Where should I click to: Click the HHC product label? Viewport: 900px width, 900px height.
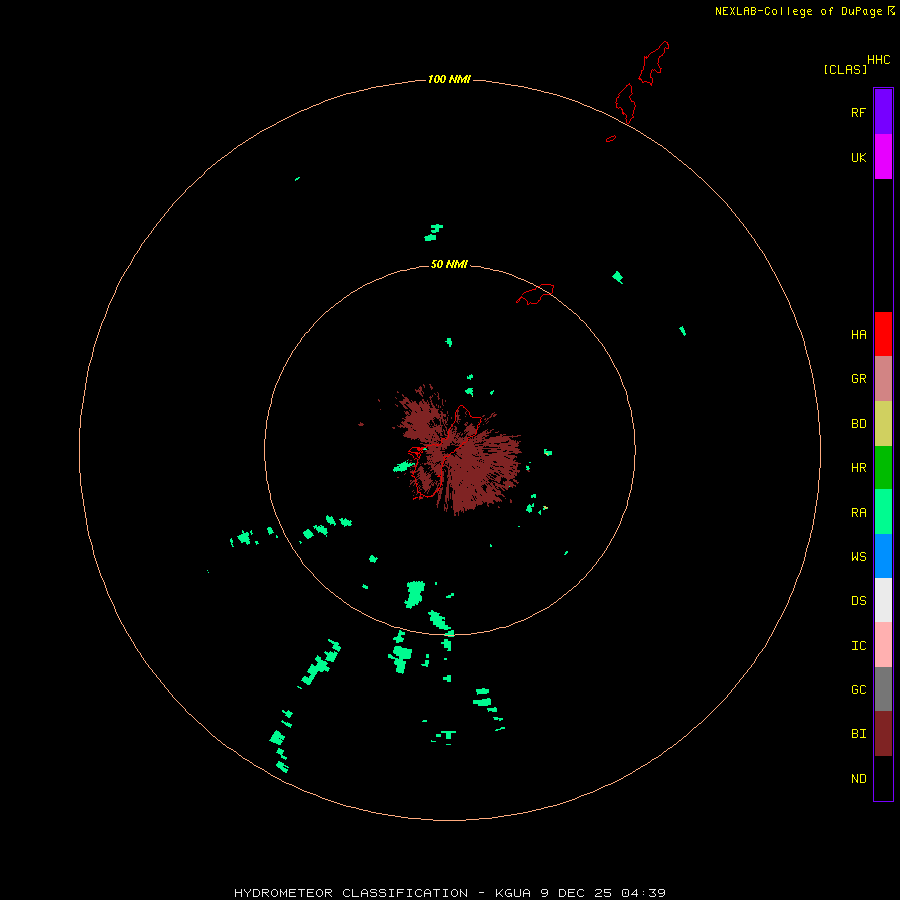(878, 60)
